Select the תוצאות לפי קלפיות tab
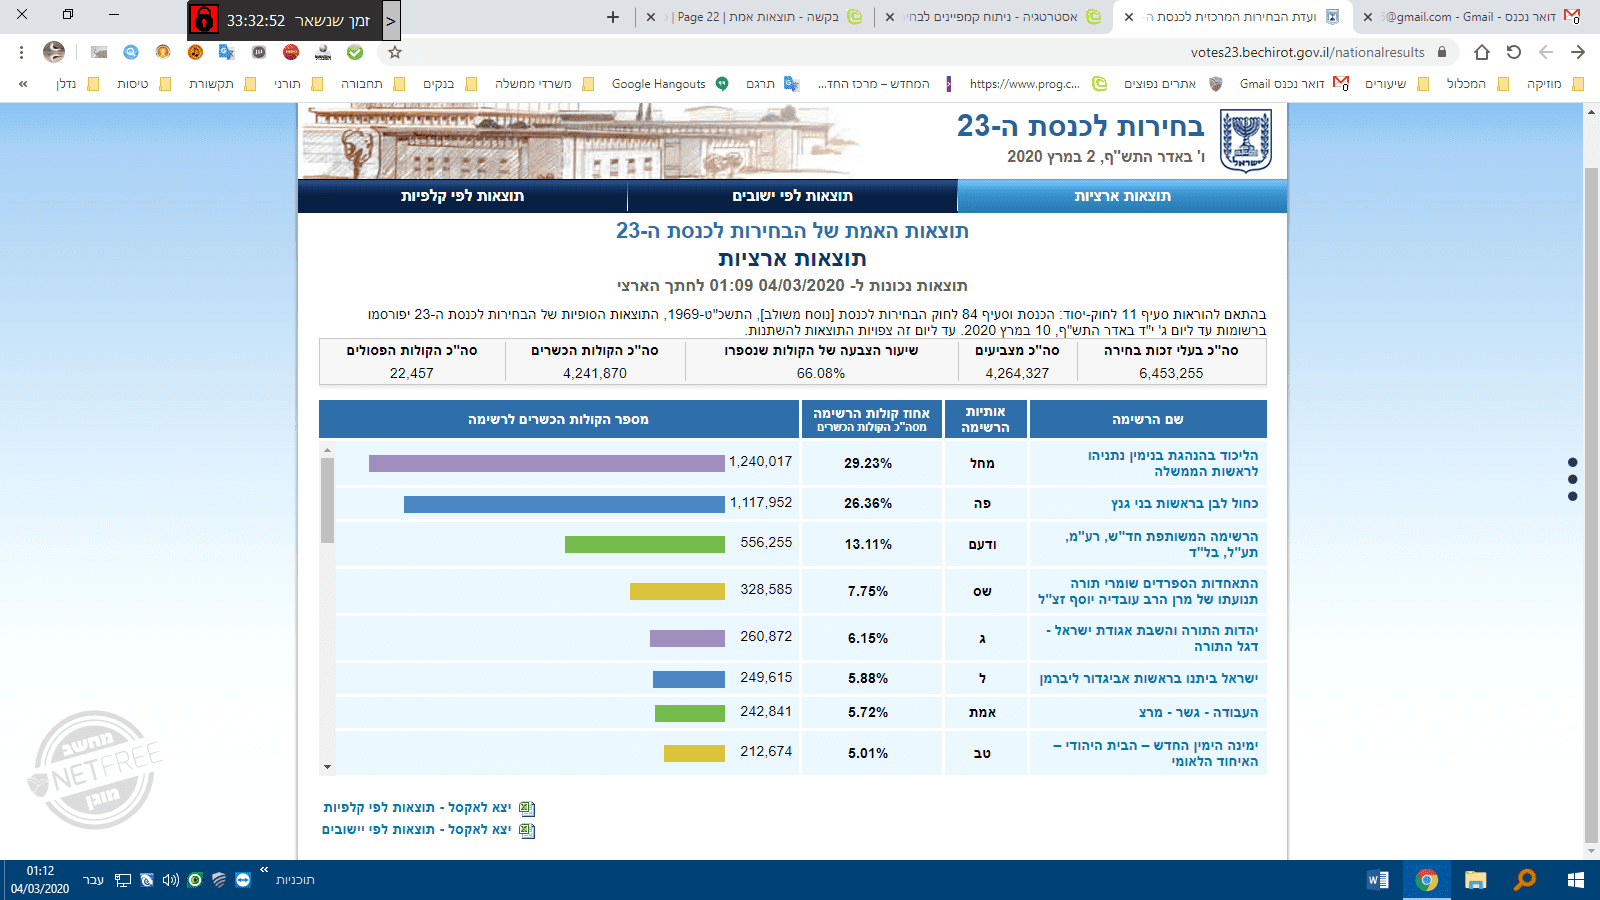 tap(462, 196)
